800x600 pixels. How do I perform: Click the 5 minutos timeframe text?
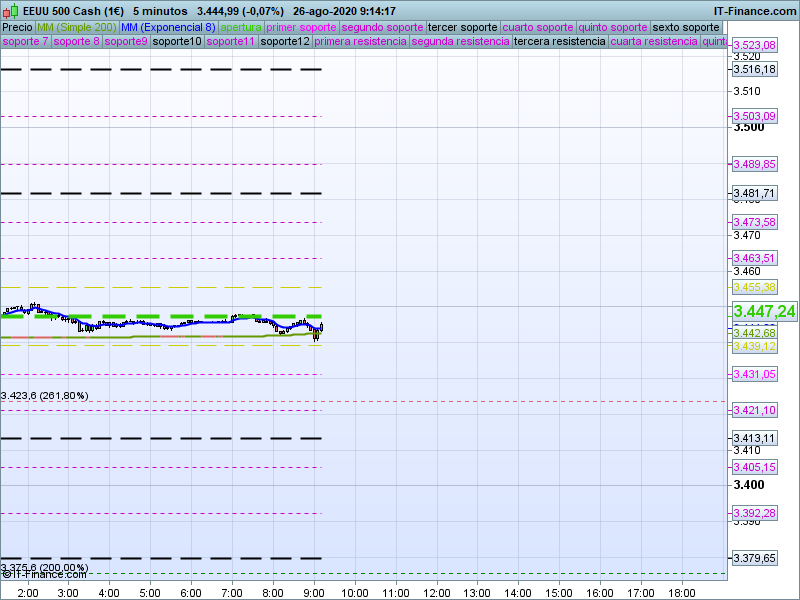pos(160,11)
